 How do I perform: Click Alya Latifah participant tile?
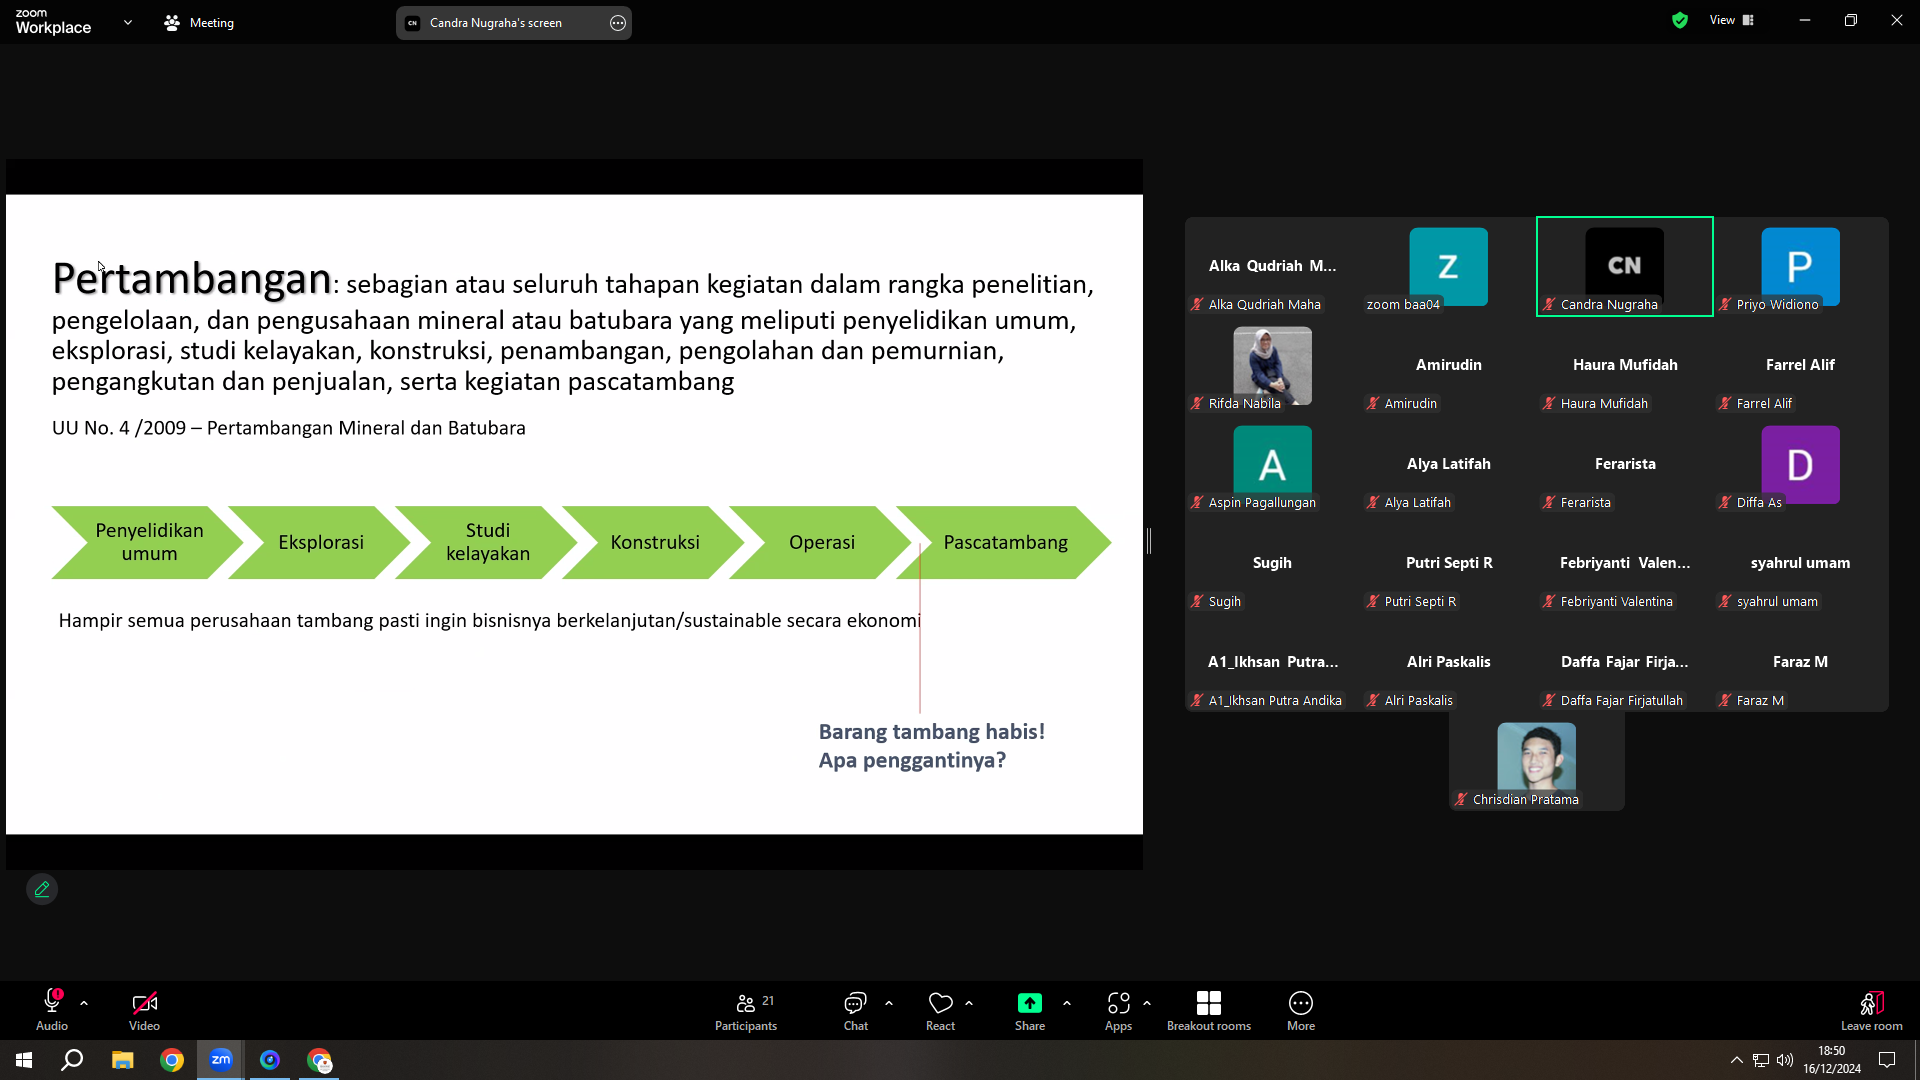click(x=1448, y=464)
